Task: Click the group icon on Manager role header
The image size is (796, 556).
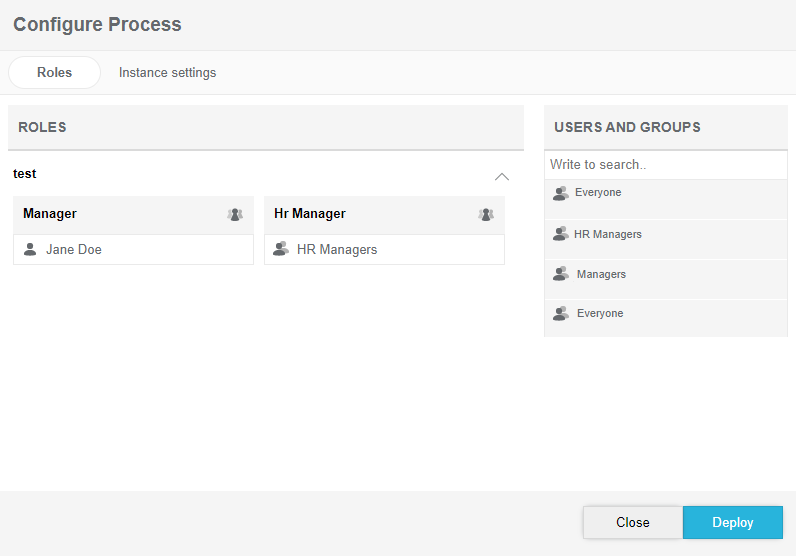Action: (235, 214)
